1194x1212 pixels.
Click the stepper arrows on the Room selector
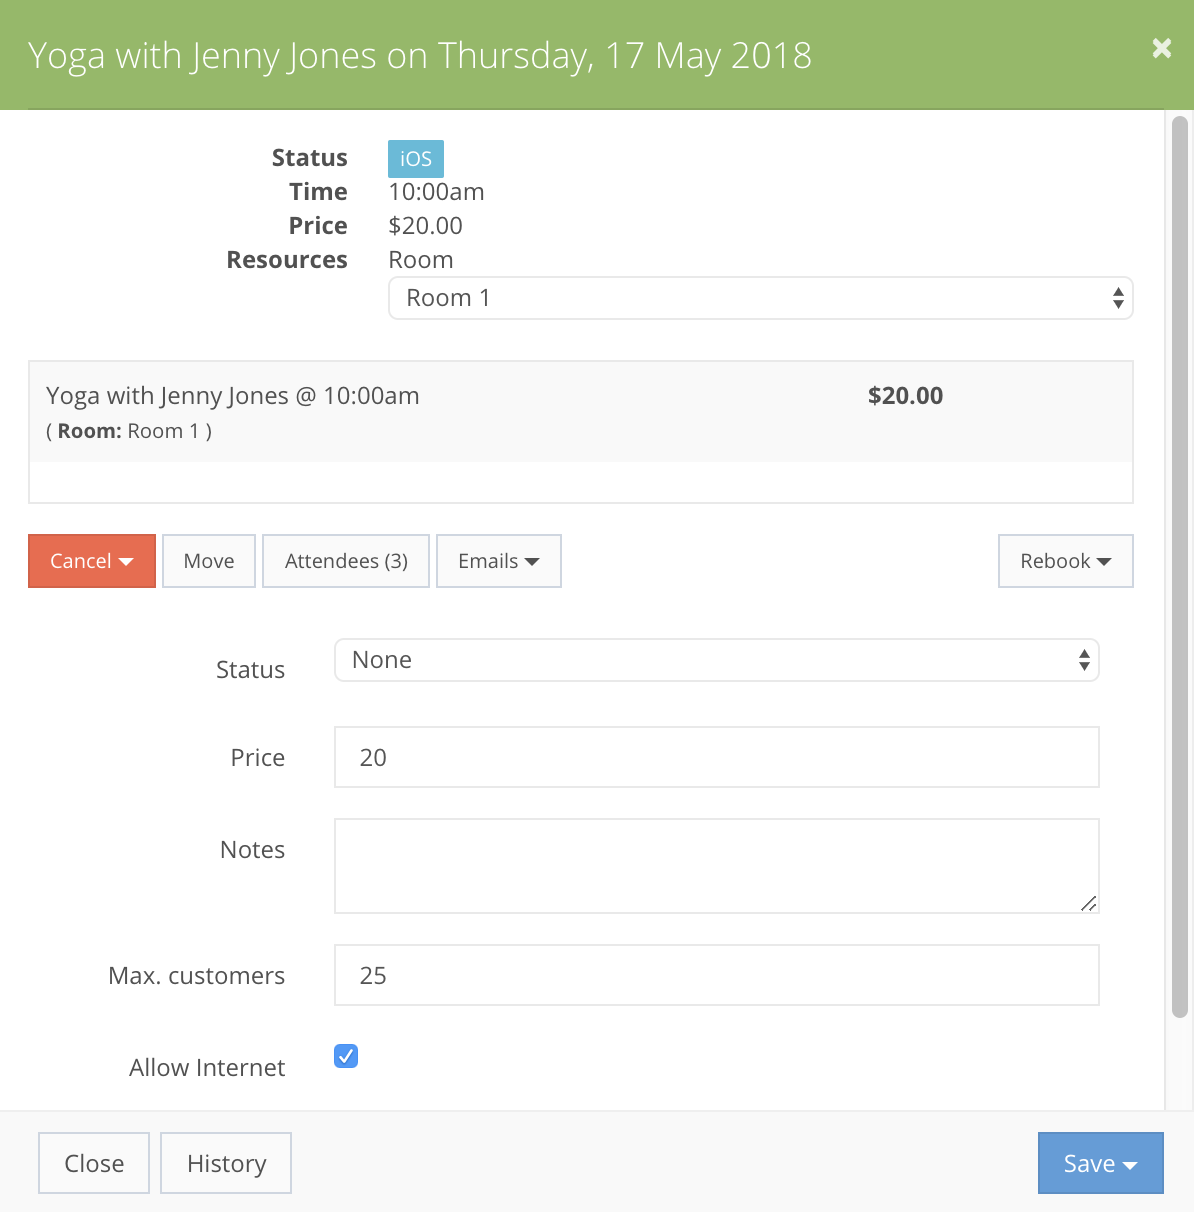pos(1117,297)
